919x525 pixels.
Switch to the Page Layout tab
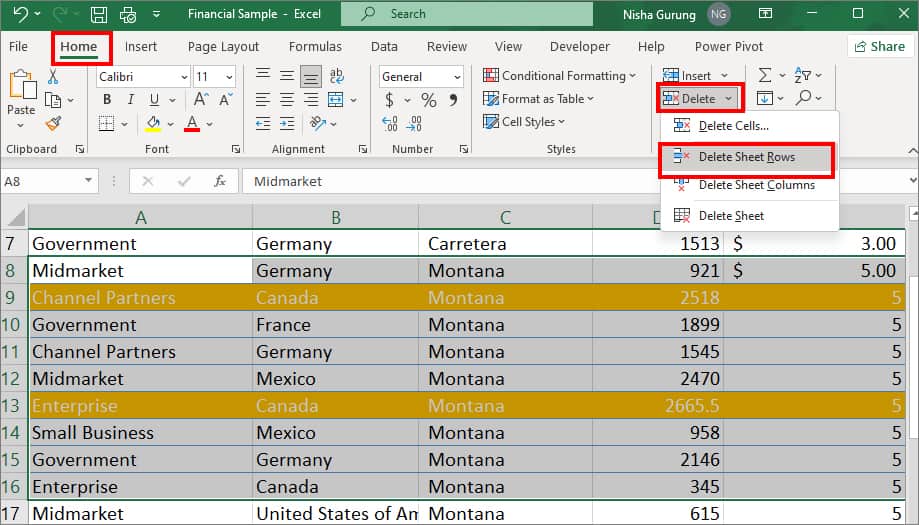point(223,46)
